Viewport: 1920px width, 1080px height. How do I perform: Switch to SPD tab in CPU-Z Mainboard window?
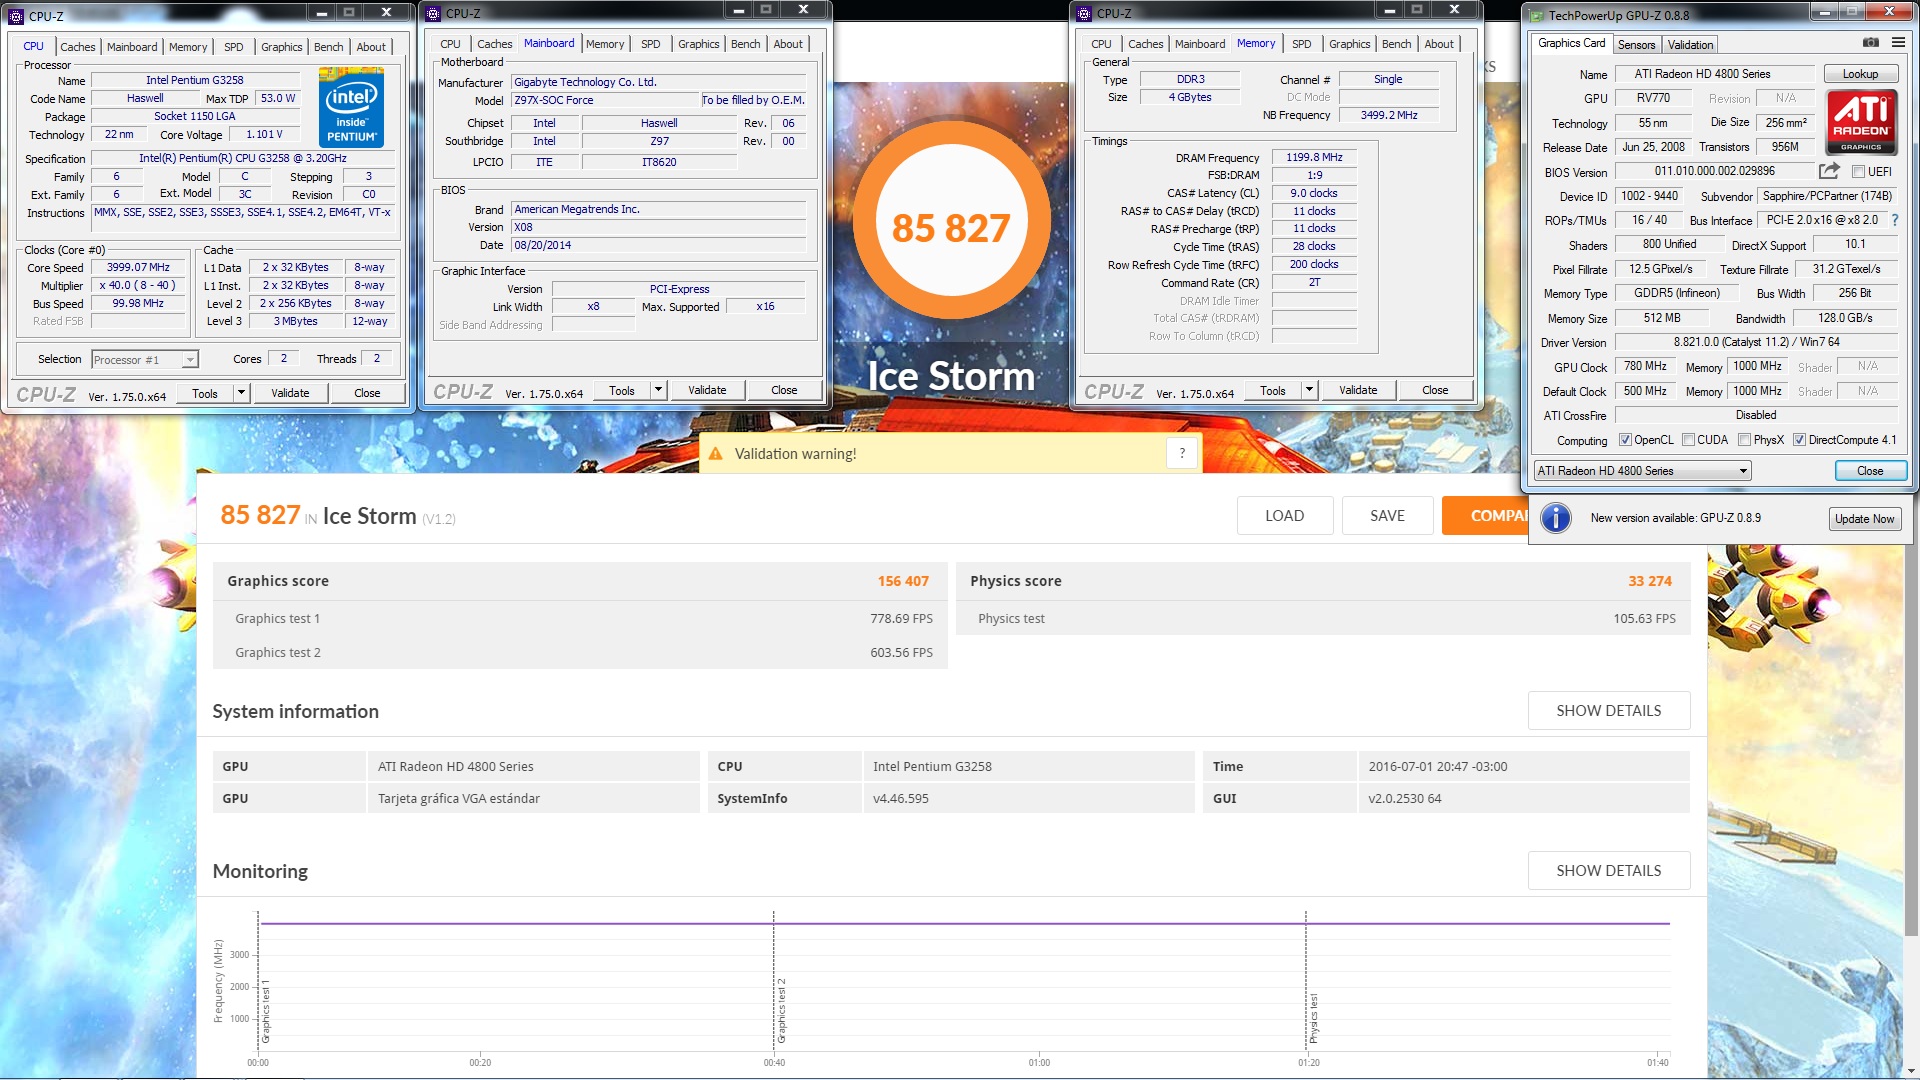click(x=651, y=44)
